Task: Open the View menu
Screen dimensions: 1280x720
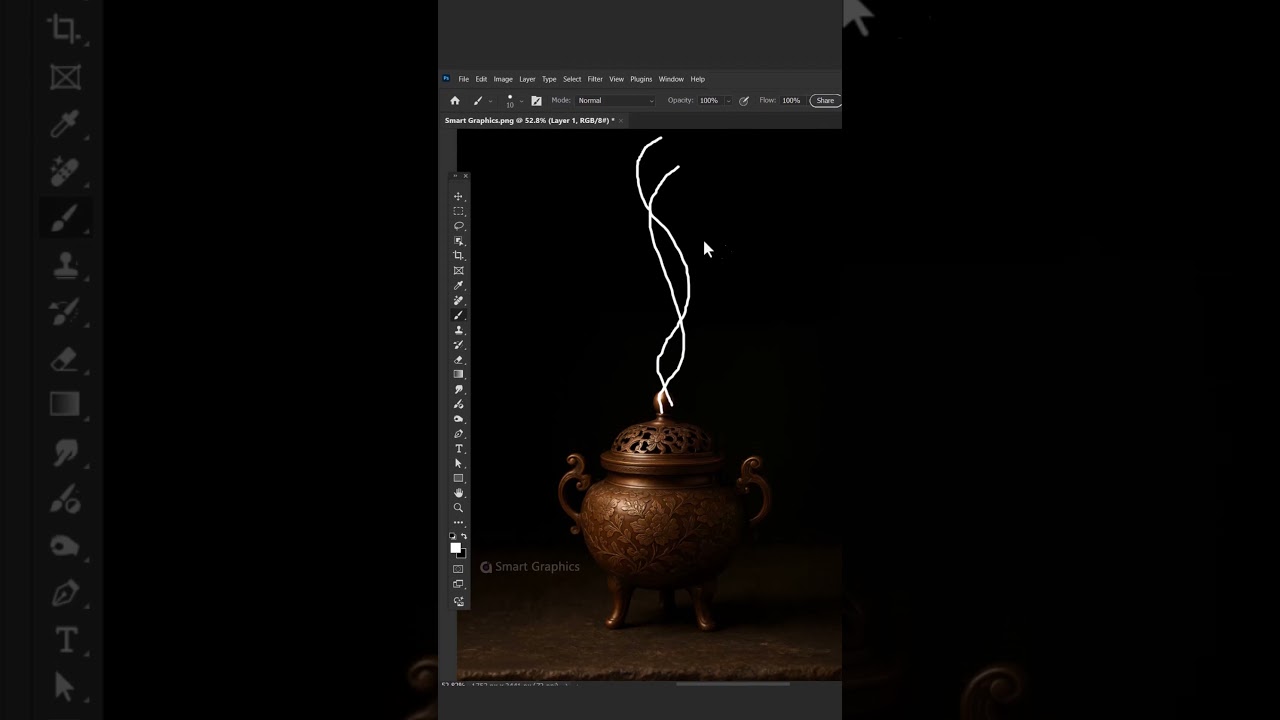Action: click(617, 79)
